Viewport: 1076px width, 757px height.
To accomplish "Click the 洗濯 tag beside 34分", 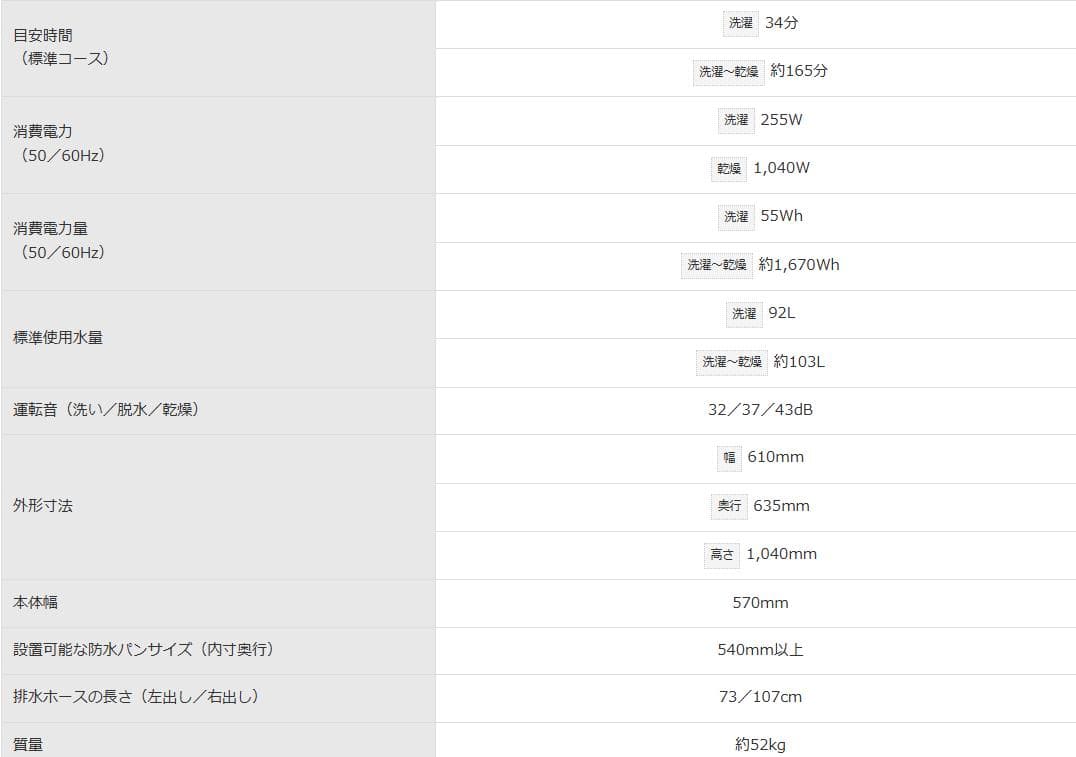I will pos(740,23).
